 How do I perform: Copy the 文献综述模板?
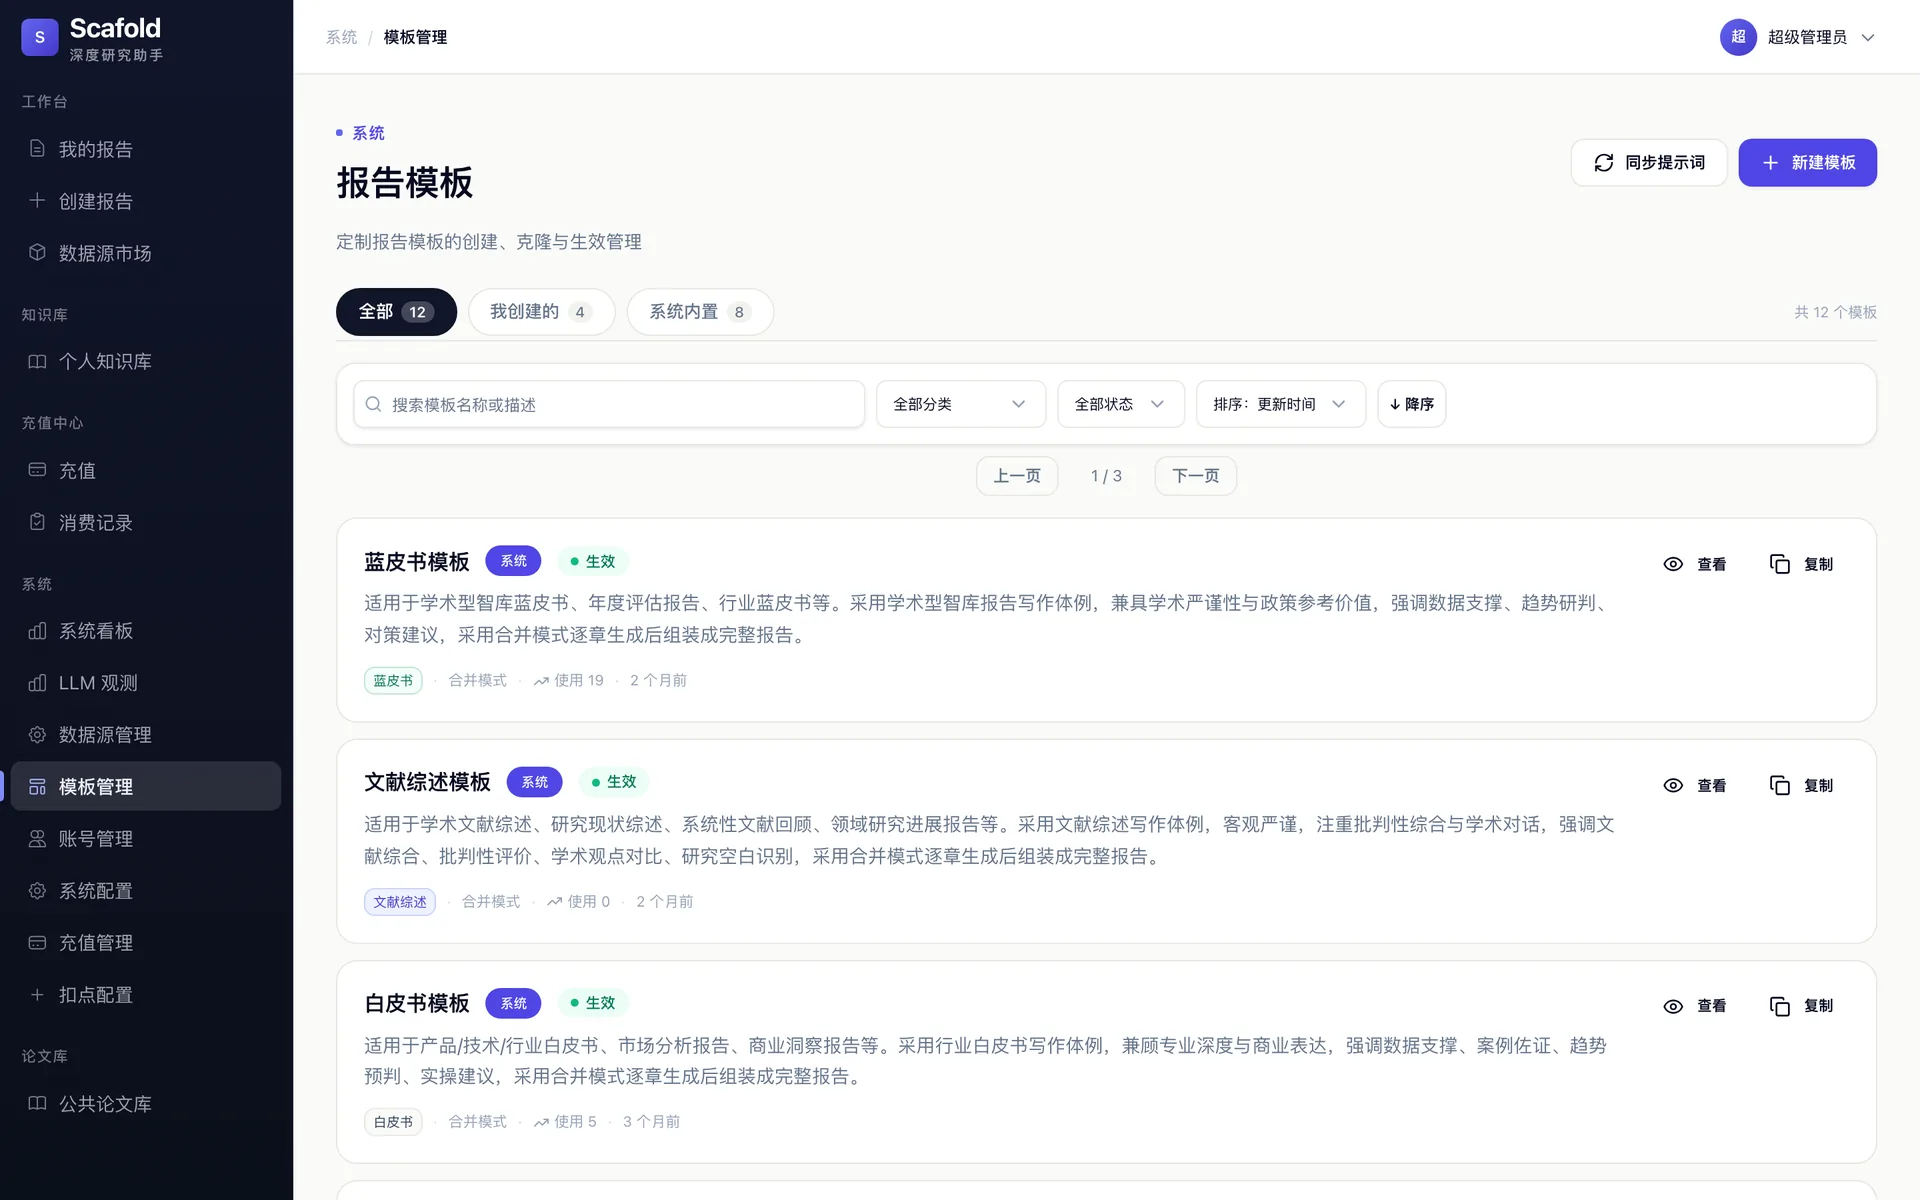point(1802,785)
